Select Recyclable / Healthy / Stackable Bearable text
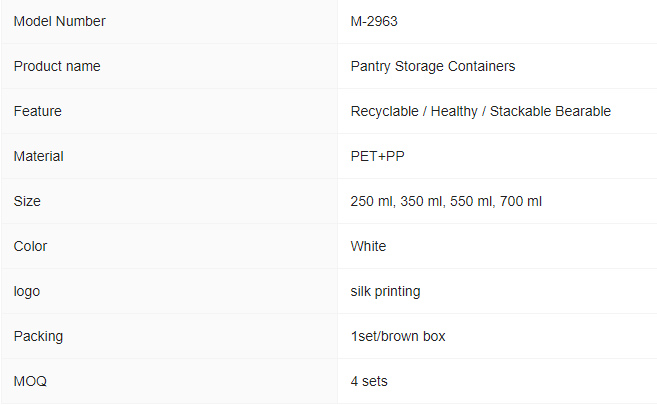 point(481,111)
